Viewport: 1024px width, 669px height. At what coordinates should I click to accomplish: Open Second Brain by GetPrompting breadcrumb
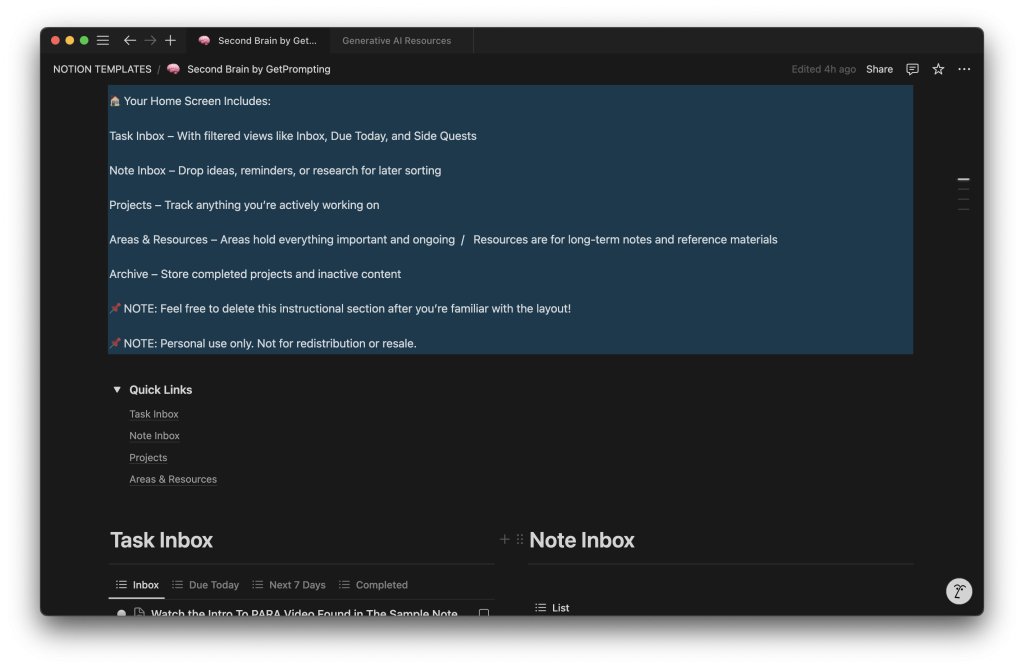click(259, 69)
